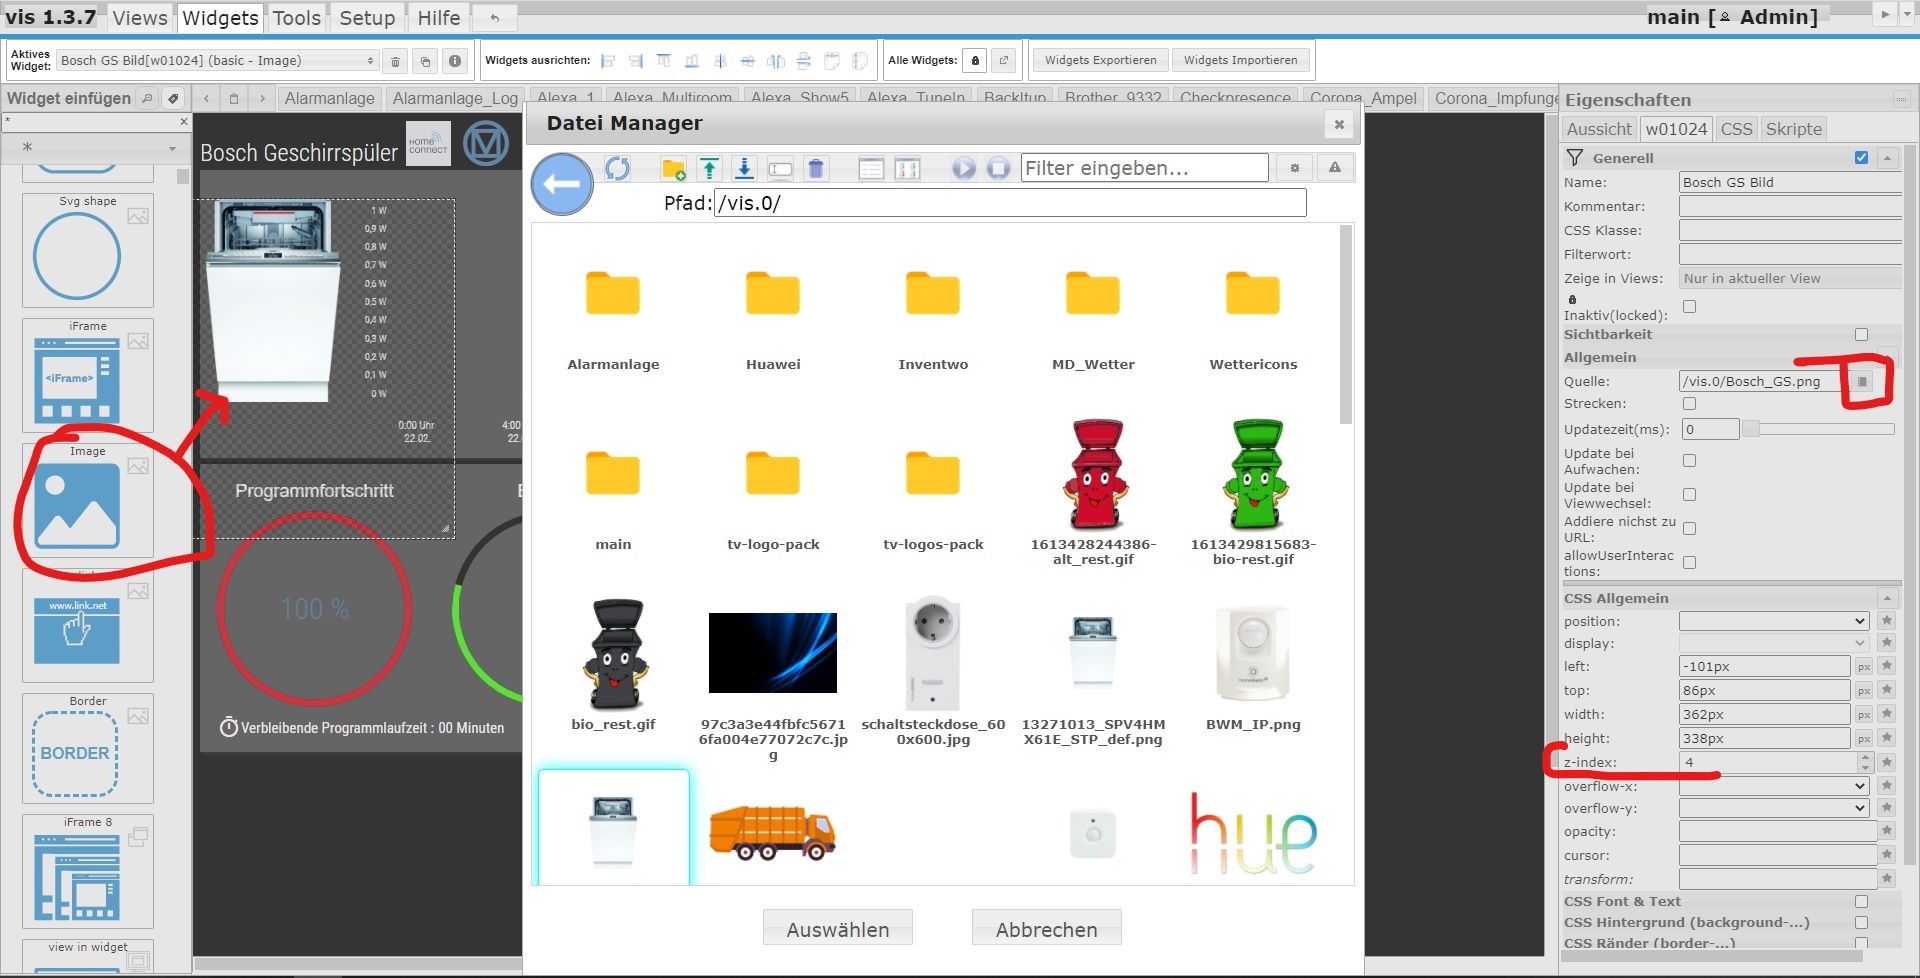The image size is (1920, 978).
Task: Enable the Strecken checkbox
Action: tap(1690, 404)
